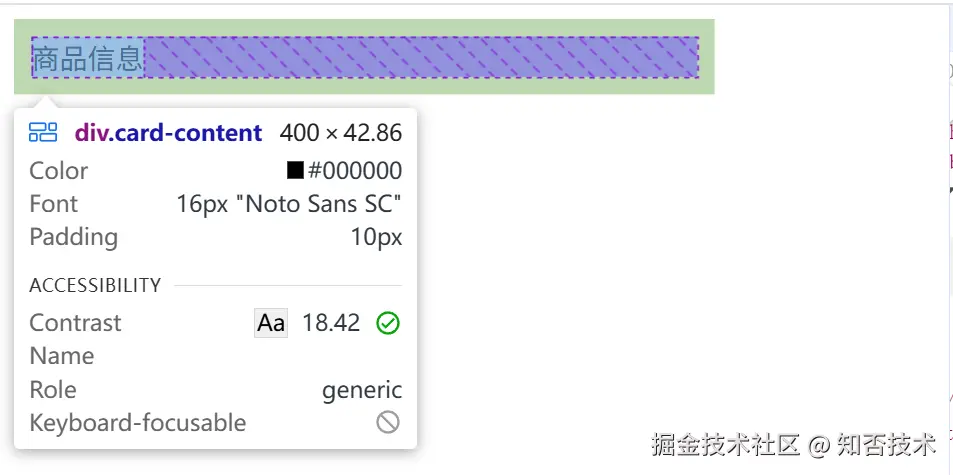Click the not keyboard-focusable circle-slash icon
Screen dimensions: 953x475
(x=388, y=423)
